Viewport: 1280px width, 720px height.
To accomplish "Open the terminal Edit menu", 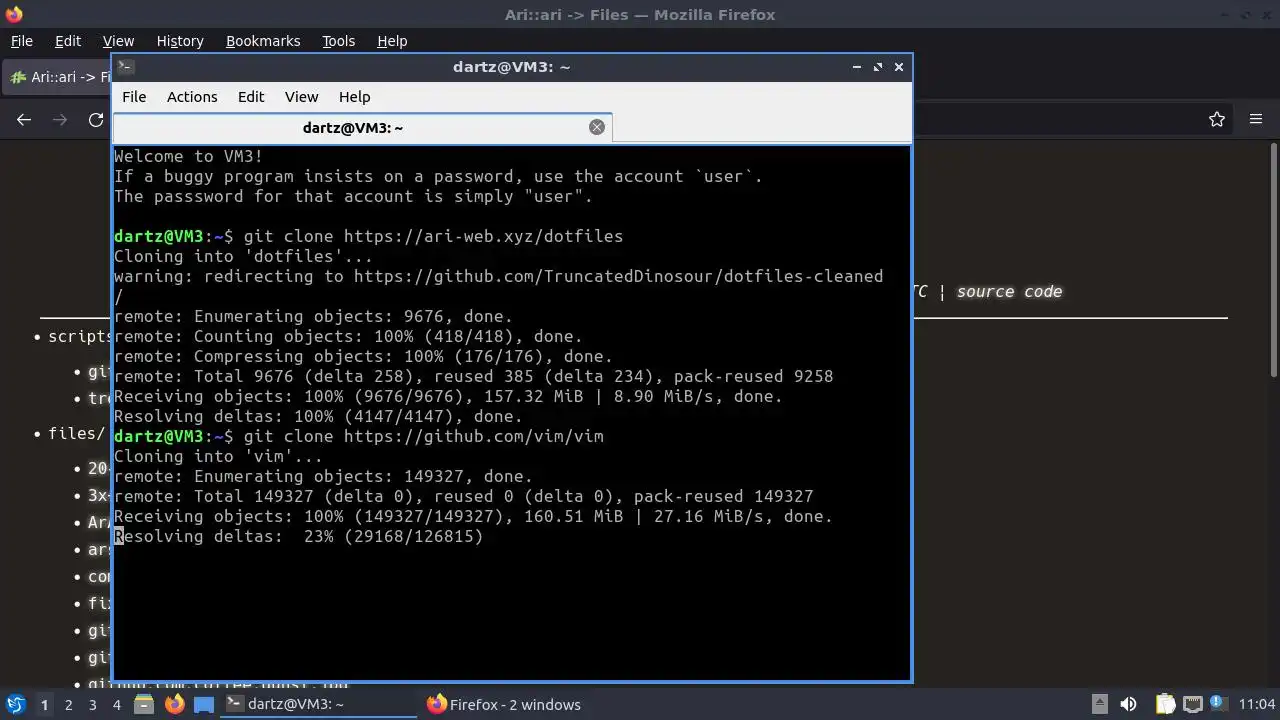I will (x=251, y=96).
